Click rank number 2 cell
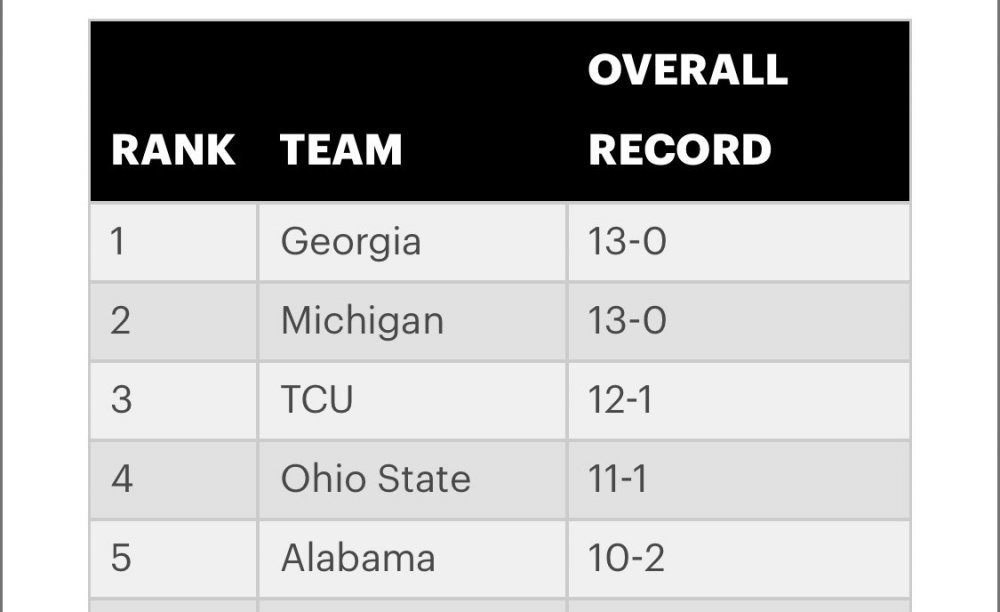This screenshot has height=612, width=1000. coord(120,321)
